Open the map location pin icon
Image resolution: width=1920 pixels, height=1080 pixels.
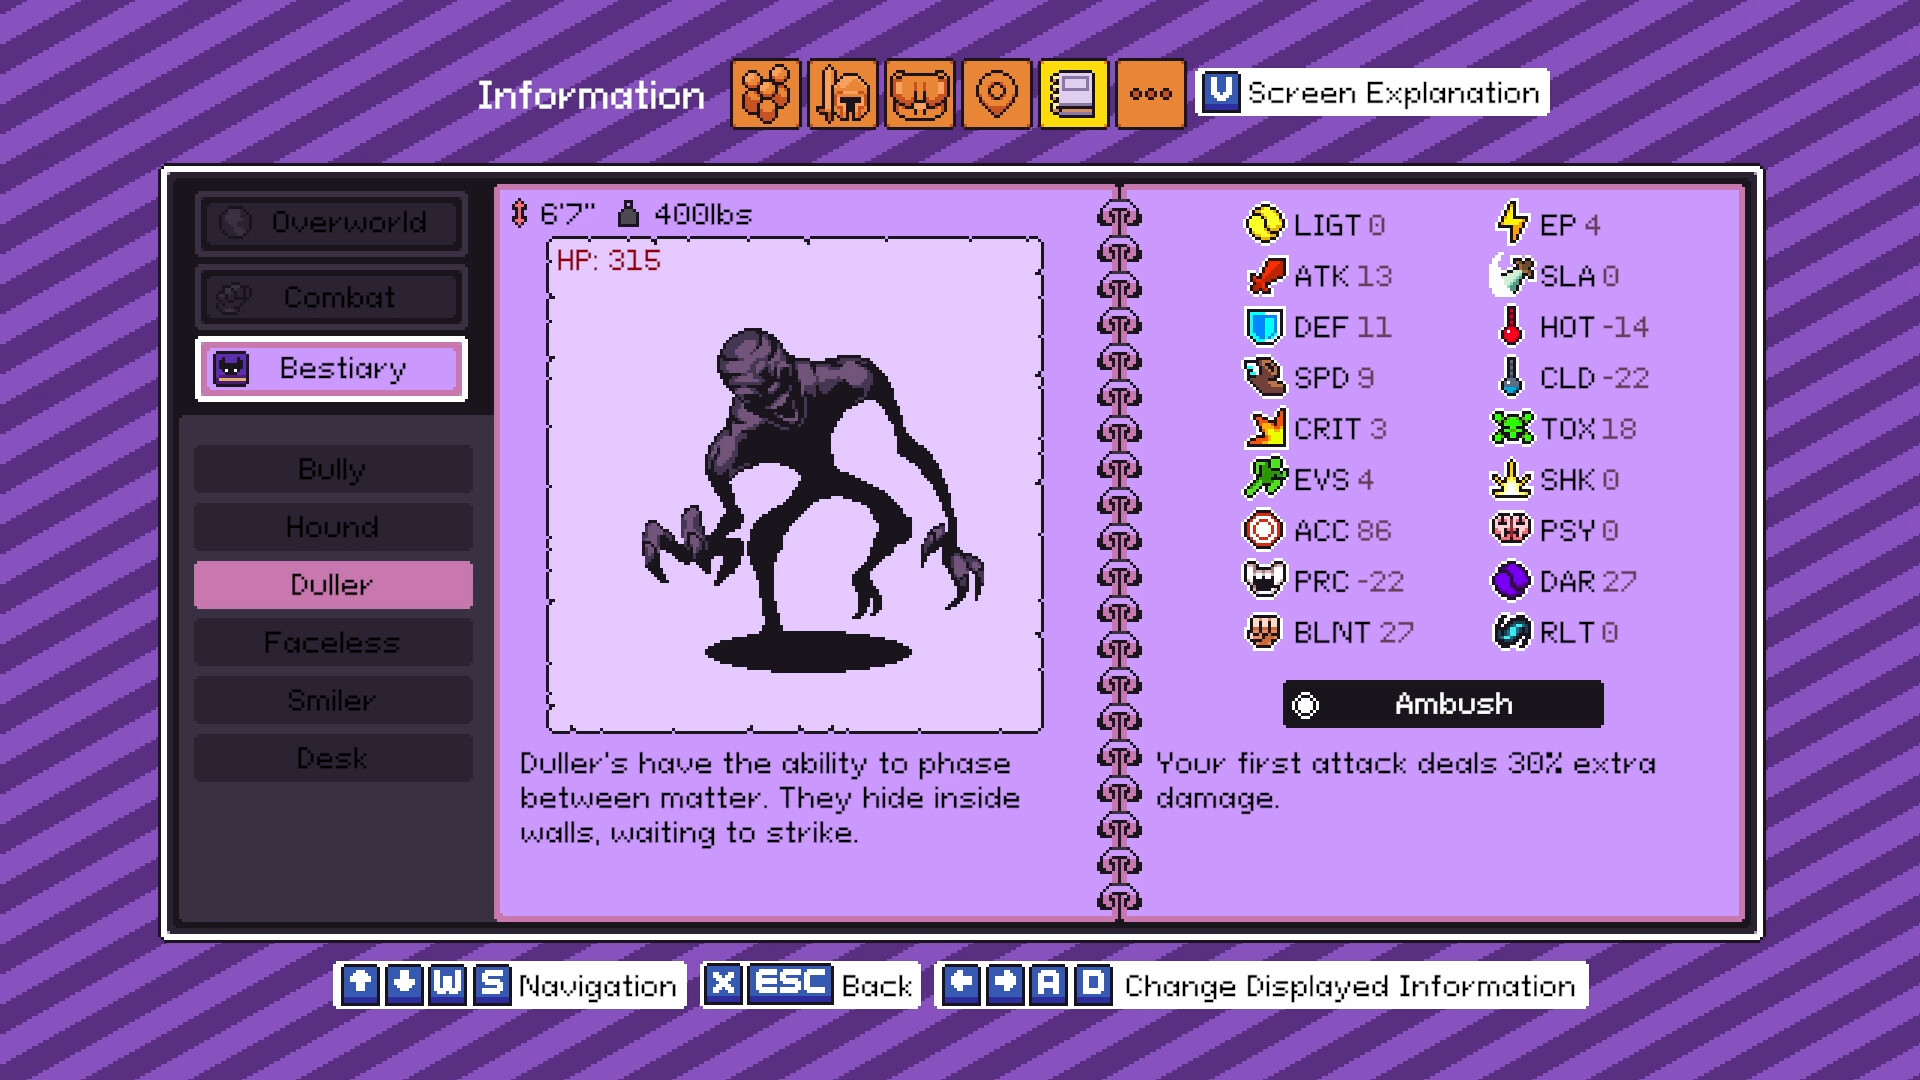point(996,93)
